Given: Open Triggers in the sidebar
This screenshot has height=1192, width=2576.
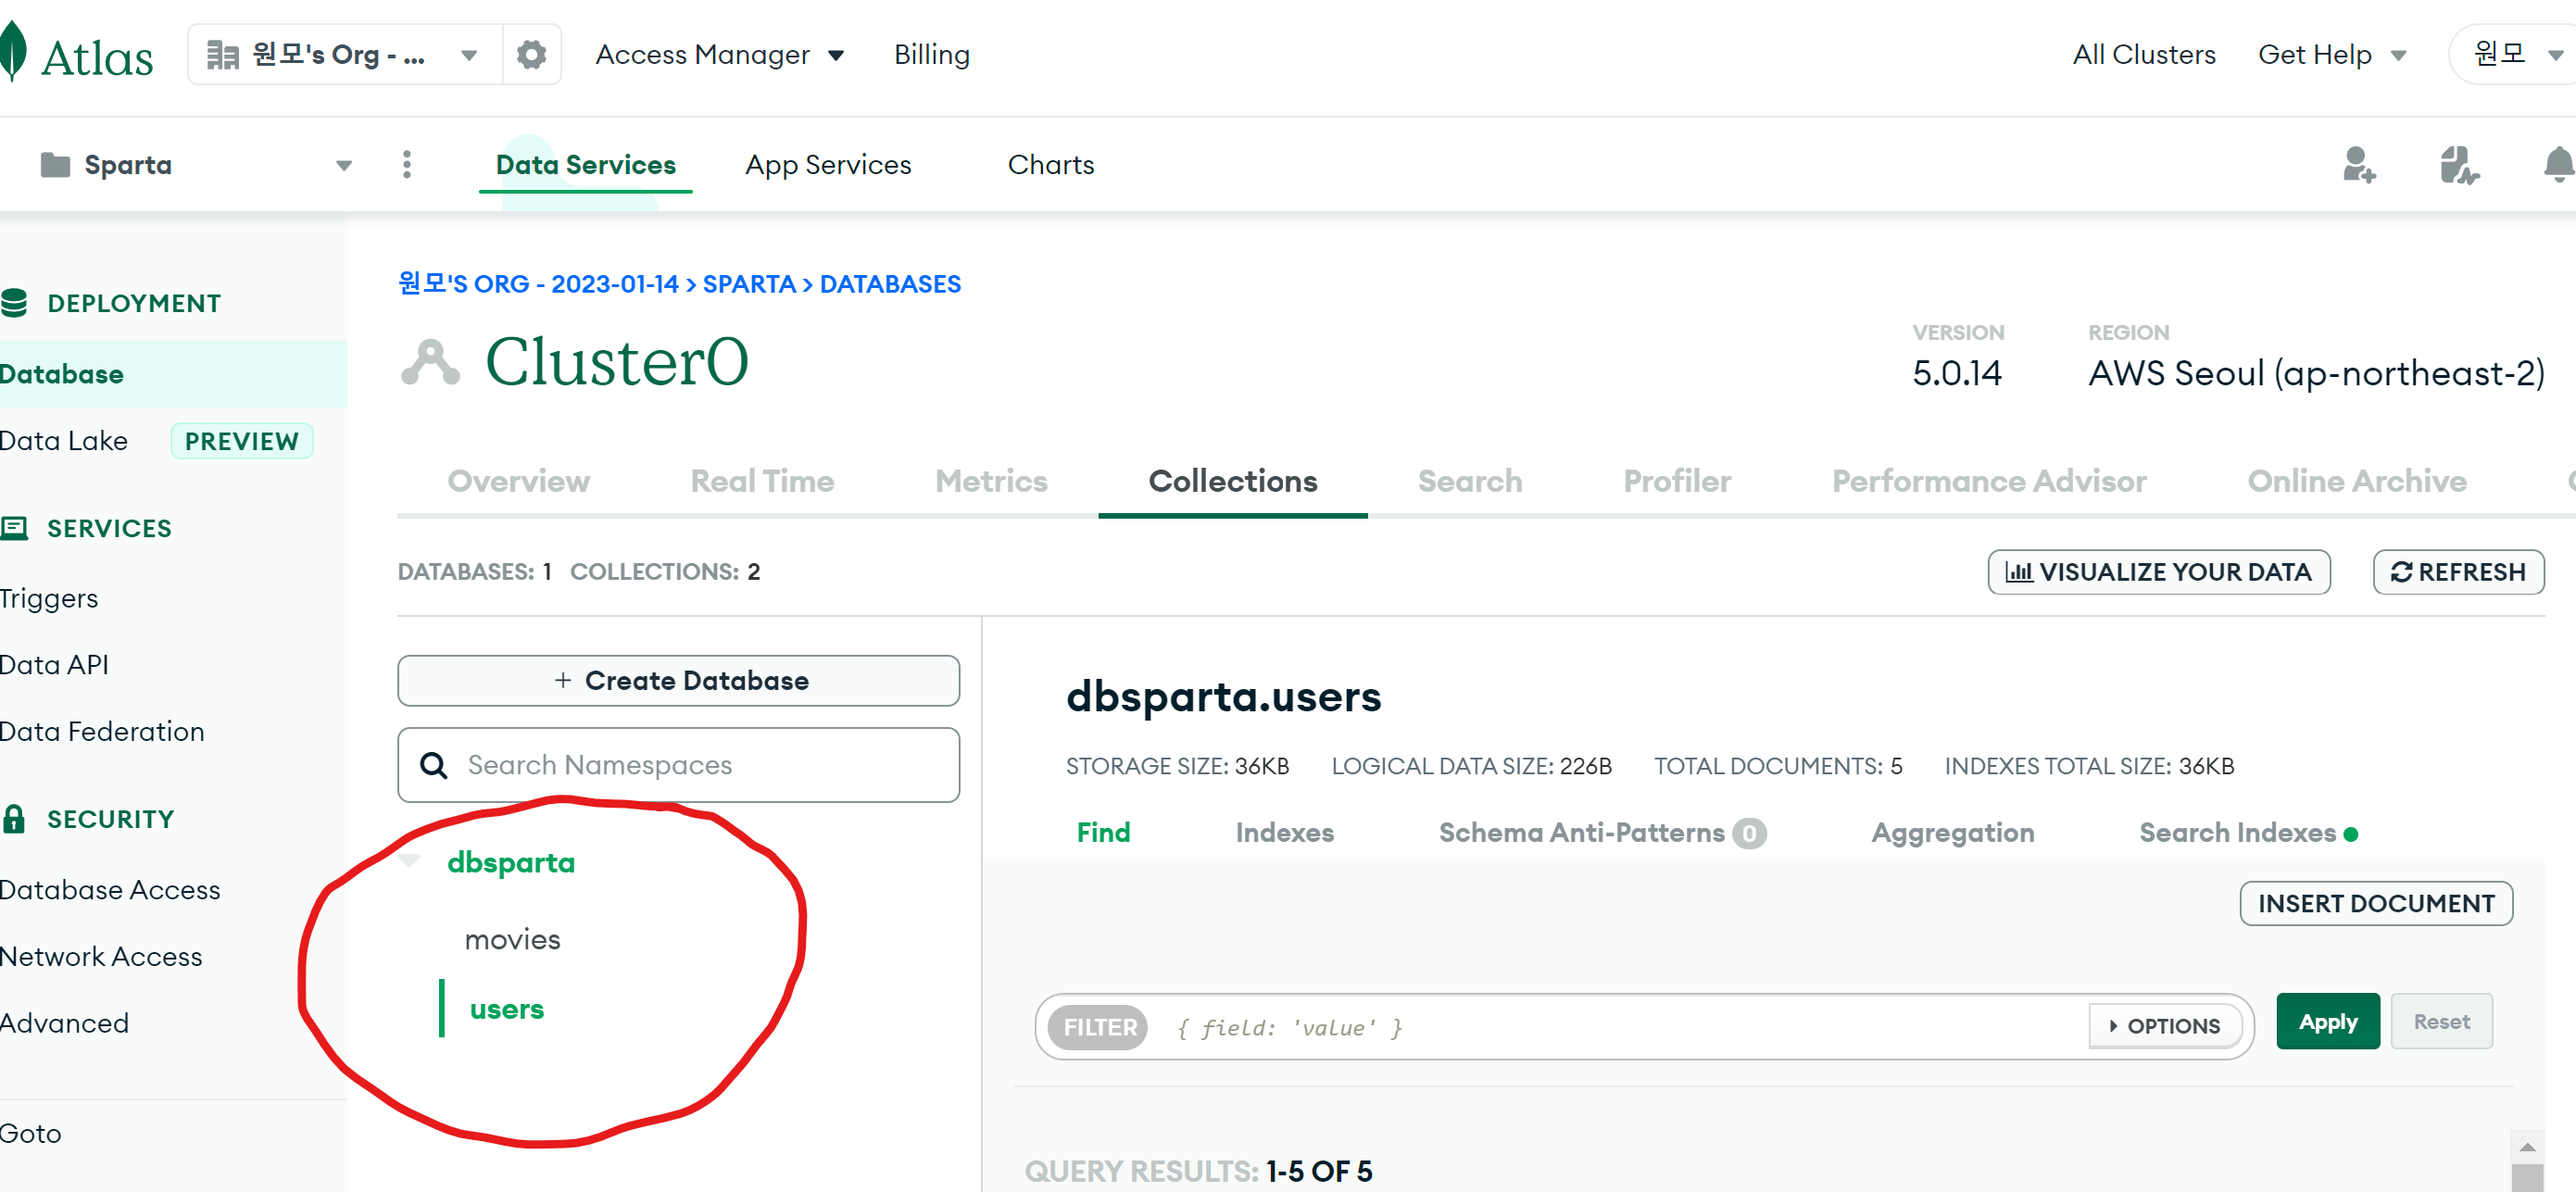Looking at the screenshot, I should [x=49, y=598].
